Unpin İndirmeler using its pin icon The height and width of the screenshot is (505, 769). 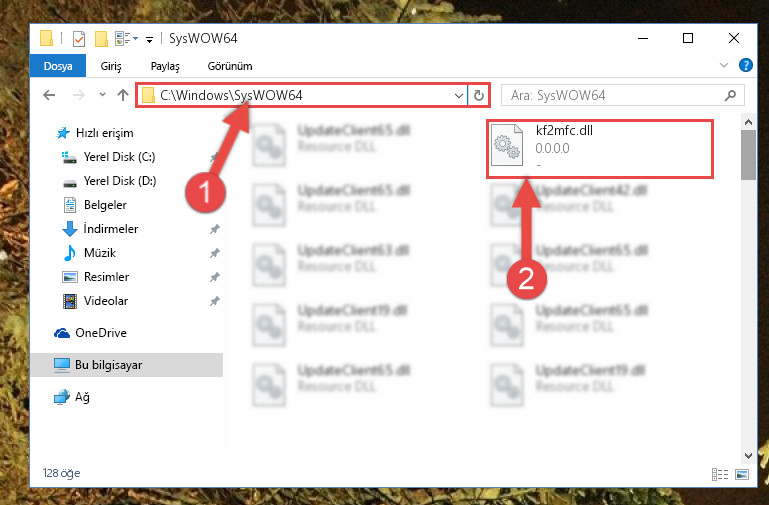click(214, 229)
